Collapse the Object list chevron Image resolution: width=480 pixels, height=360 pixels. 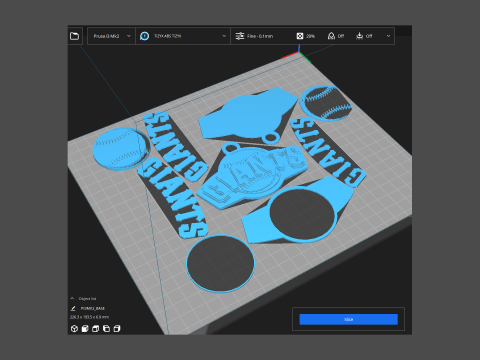[x=72, y=298]
